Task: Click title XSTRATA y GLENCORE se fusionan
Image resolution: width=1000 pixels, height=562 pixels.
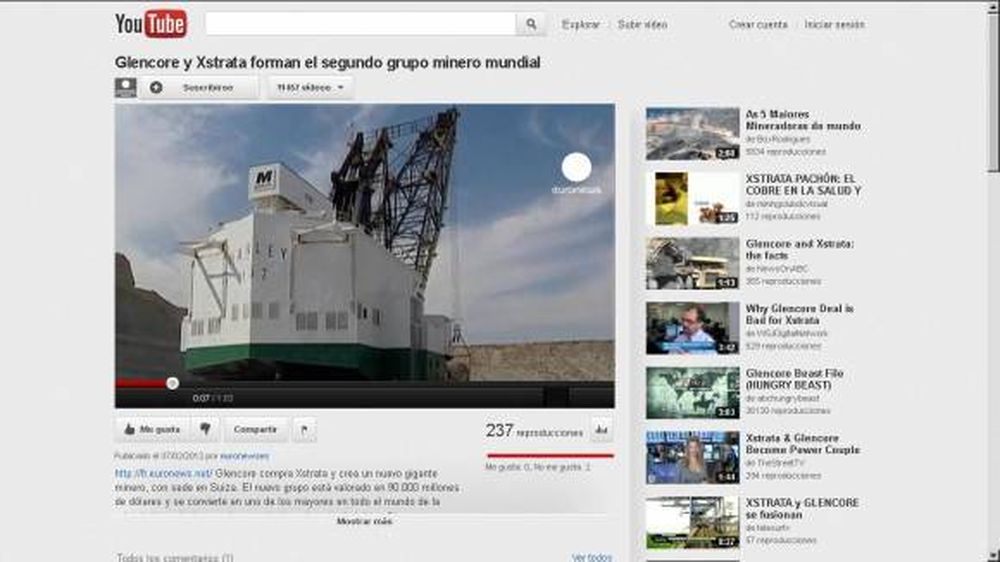Action: click(802, 508)
